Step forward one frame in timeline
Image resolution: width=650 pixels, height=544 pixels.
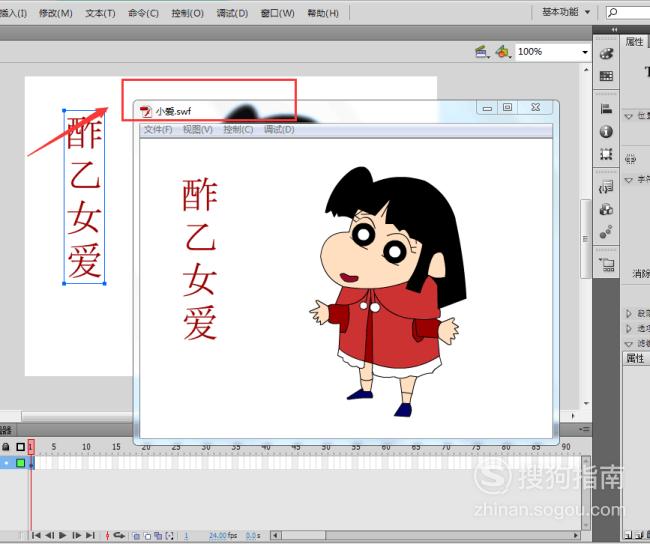(x=76, y=535)
